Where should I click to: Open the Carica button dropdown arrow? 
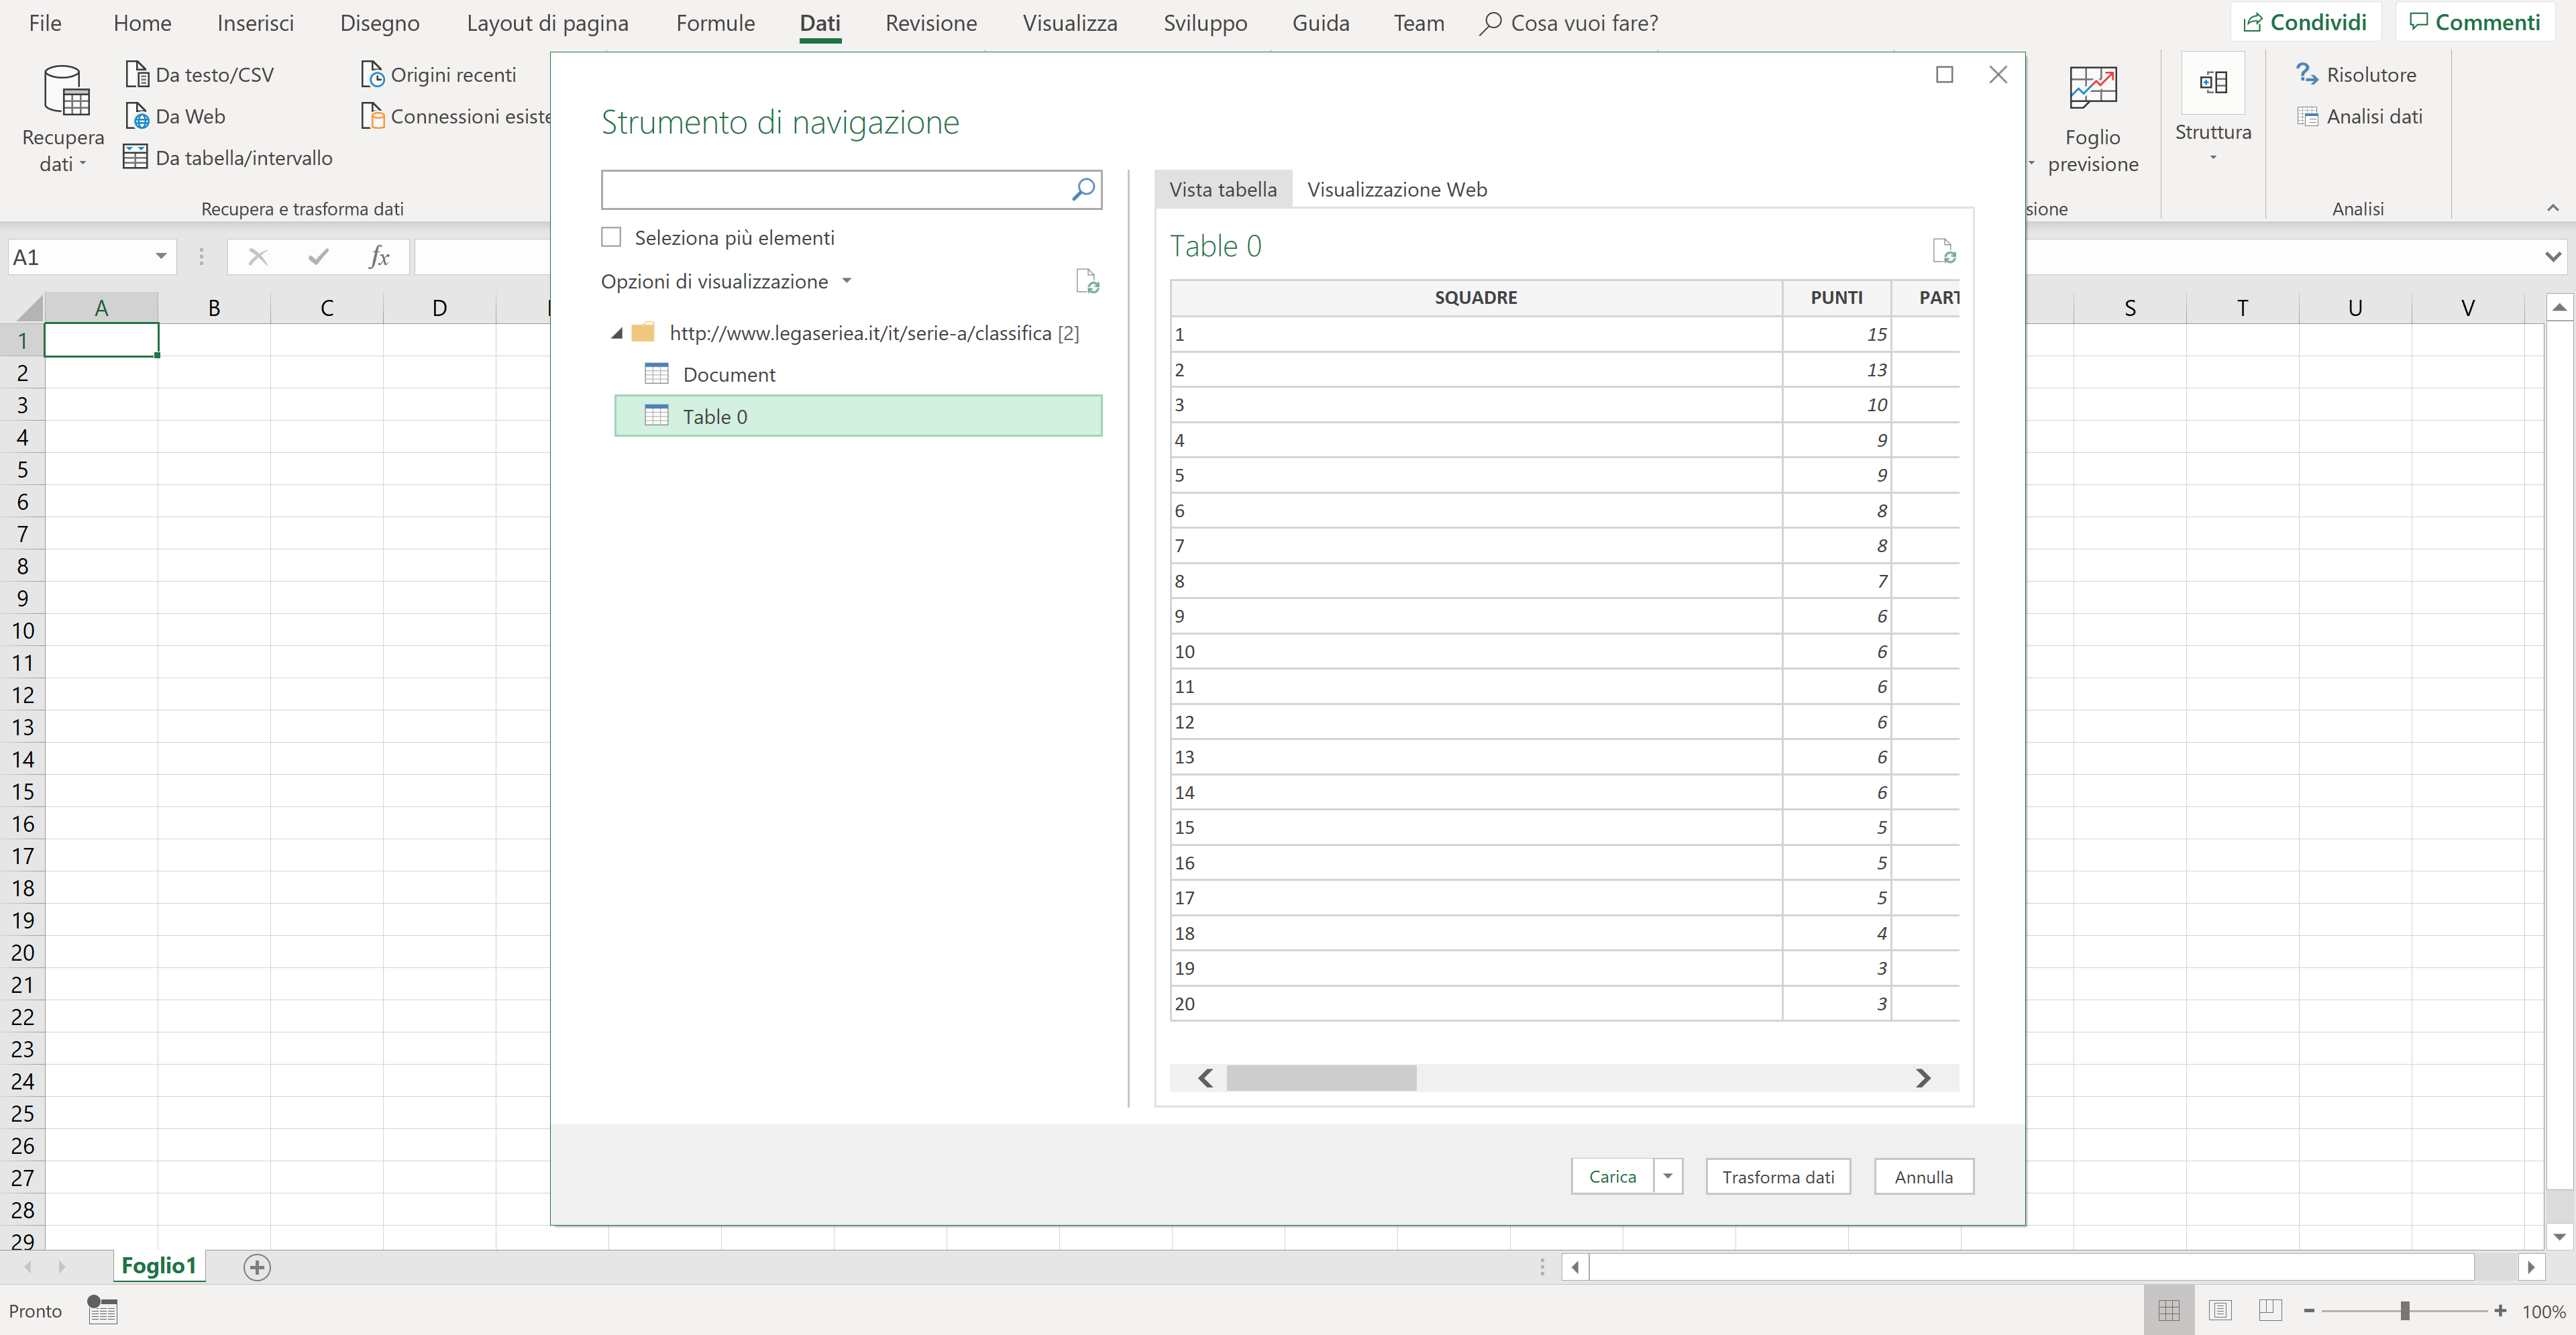1668,1176
